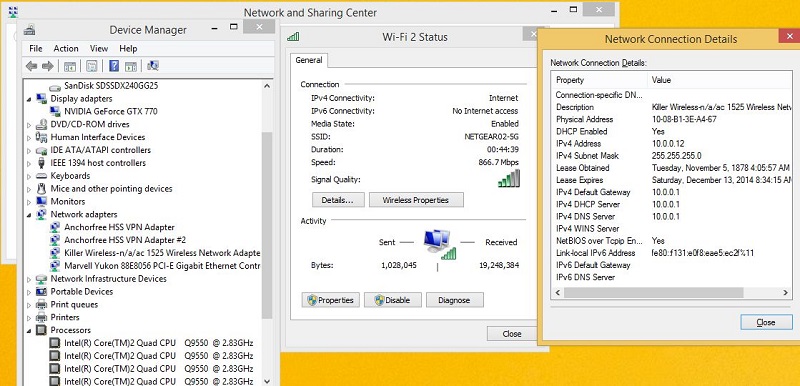Expand the Monitors node
This screenshot has width=800, height=386.
[x=29, y=201]
